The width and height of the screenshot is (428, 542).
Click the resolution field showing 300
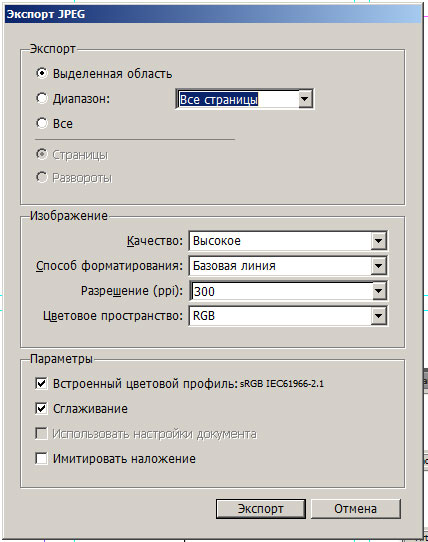(281, 291)
